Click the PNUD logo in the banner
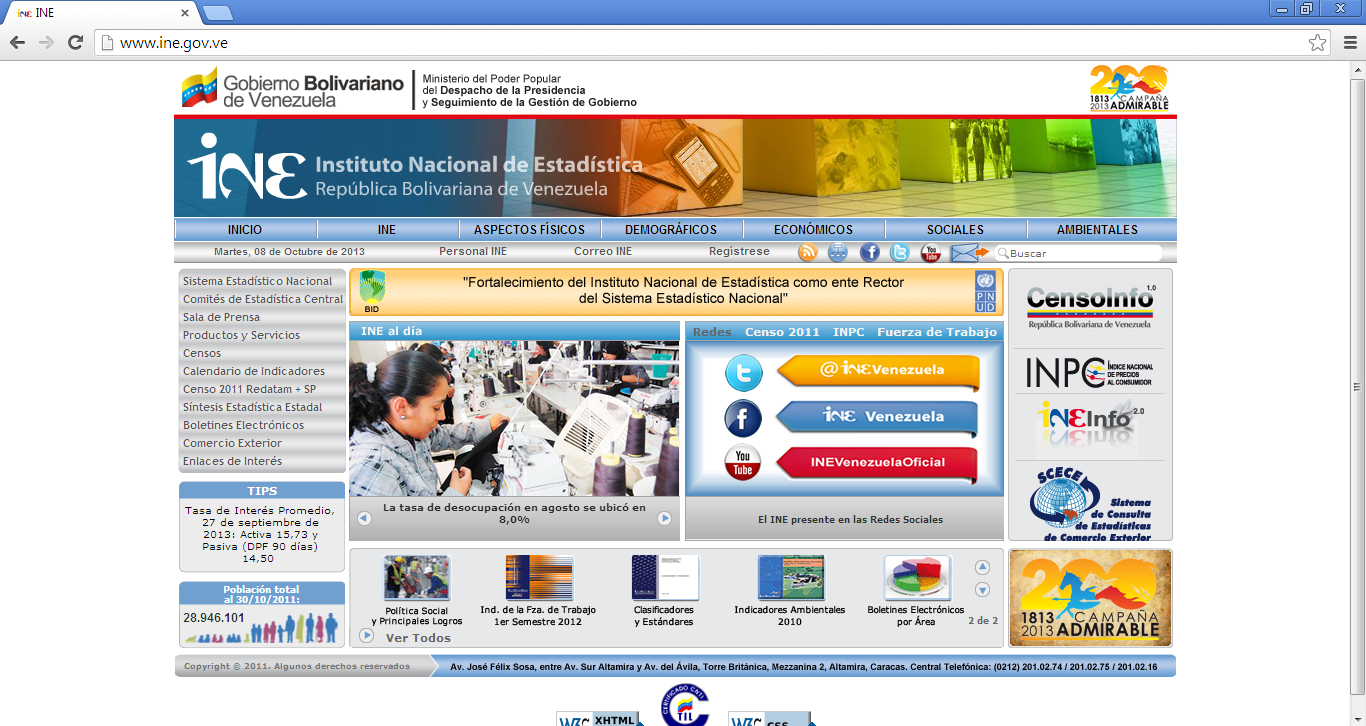1366x726 pixels. point(986,292)
